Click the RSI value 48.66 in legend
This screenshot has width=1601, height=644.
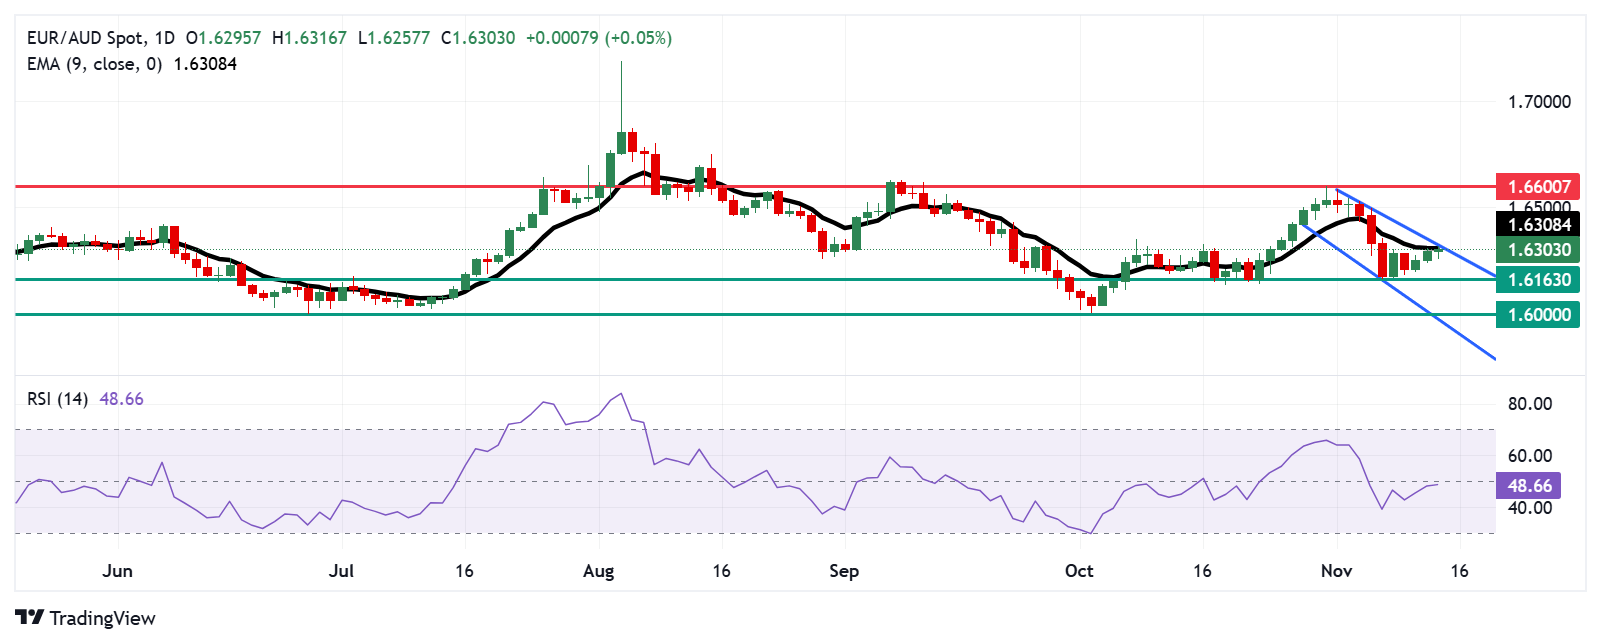click(122, 399)
